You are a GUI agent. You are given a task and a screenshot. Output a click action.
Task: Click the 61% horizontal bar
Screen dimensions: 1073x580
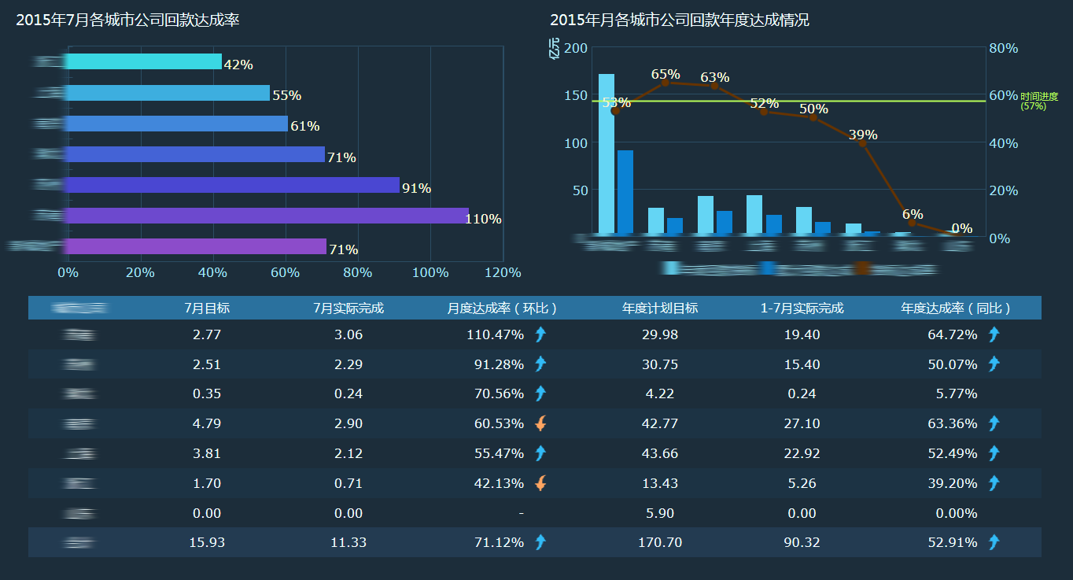point(177,124)
